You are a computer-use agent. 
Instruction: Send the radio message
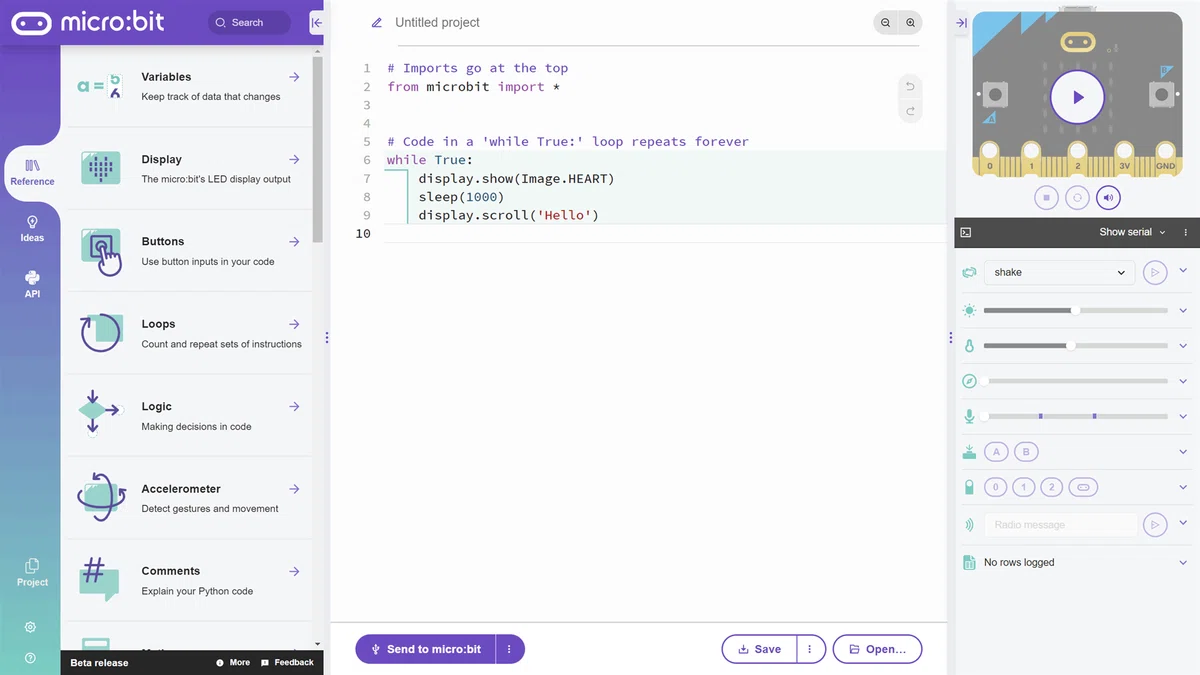click(x=1155, y=524)
